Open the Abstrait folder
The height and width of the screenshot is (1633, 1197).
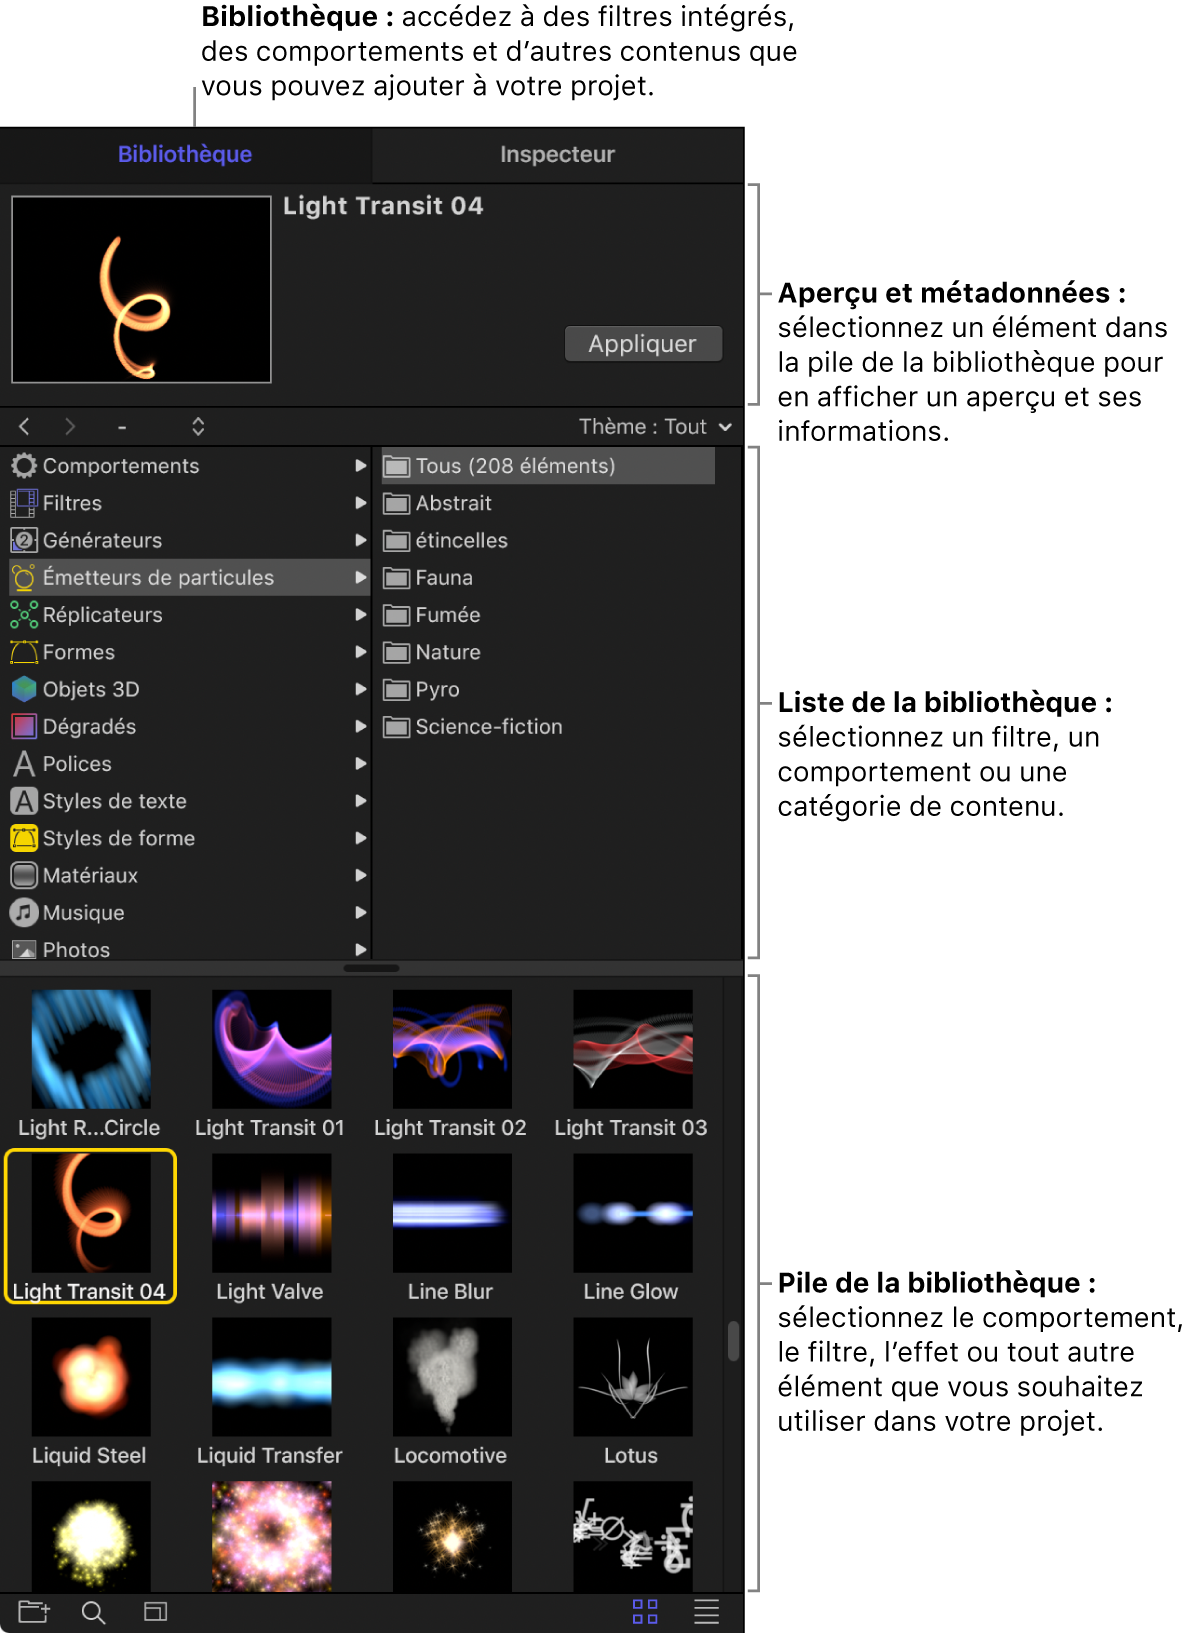548,503
